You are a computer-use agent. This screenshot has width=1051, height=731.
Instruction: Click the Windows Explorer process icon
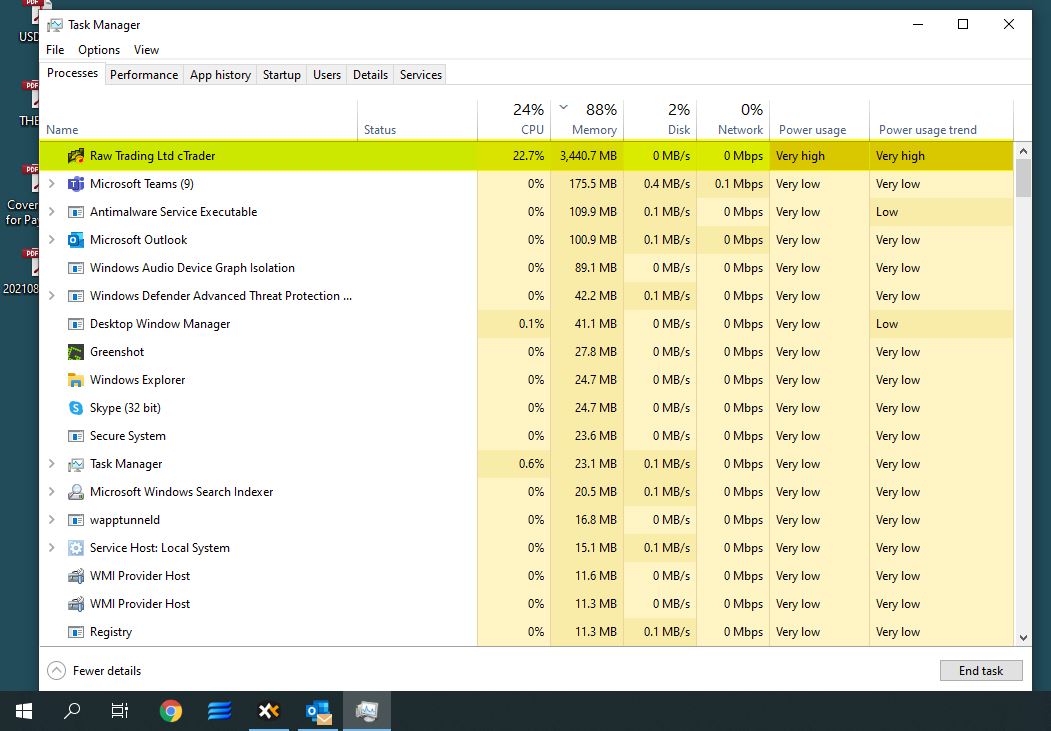click(76, 380)
